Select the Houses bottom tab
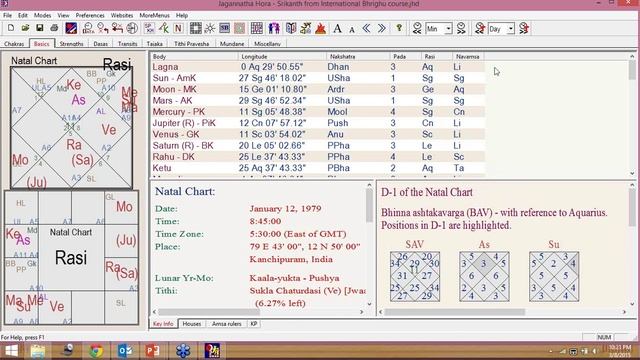Image resolution: width=640 pixels, height=360 pixels. [x=192, y=324]
